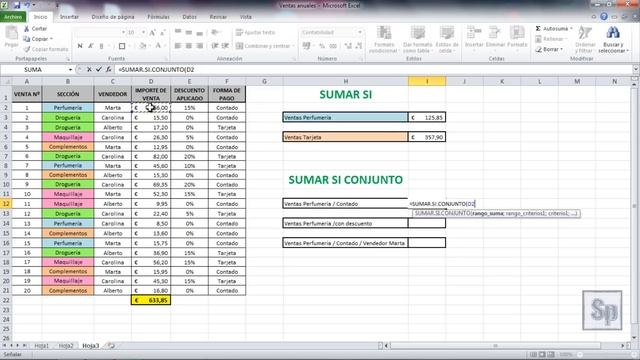Image resolution: width=640 pixels, height=360 pixels.
Task: Click the thousands separator 000 icon
Action: point(333,46)
